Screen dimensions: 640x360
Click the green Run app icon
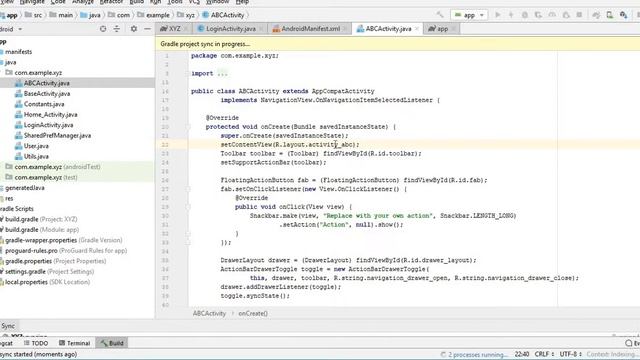tap(498, 15)
